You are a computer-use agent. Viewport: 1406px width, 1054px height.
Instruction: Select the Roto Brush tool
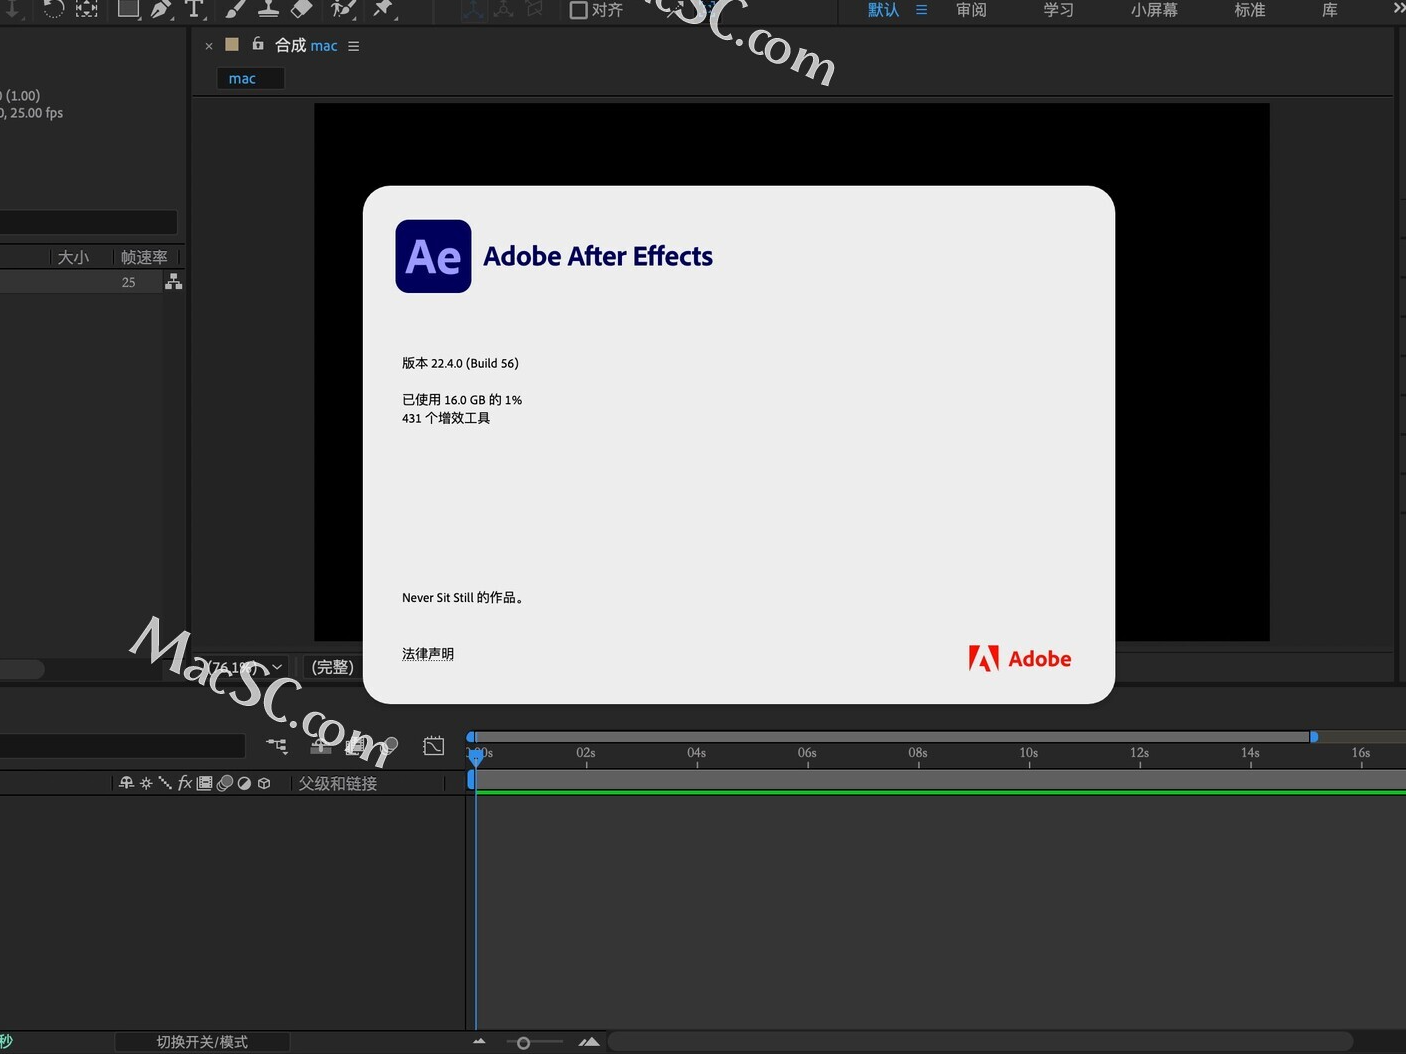pyautogui.click(x=343, y=10)
